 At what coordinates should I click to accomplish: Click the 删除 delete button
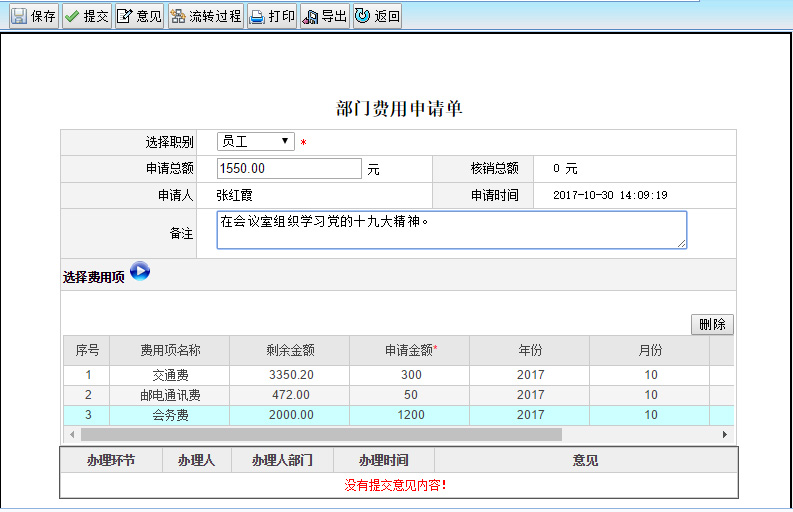(x=712, y=325)
